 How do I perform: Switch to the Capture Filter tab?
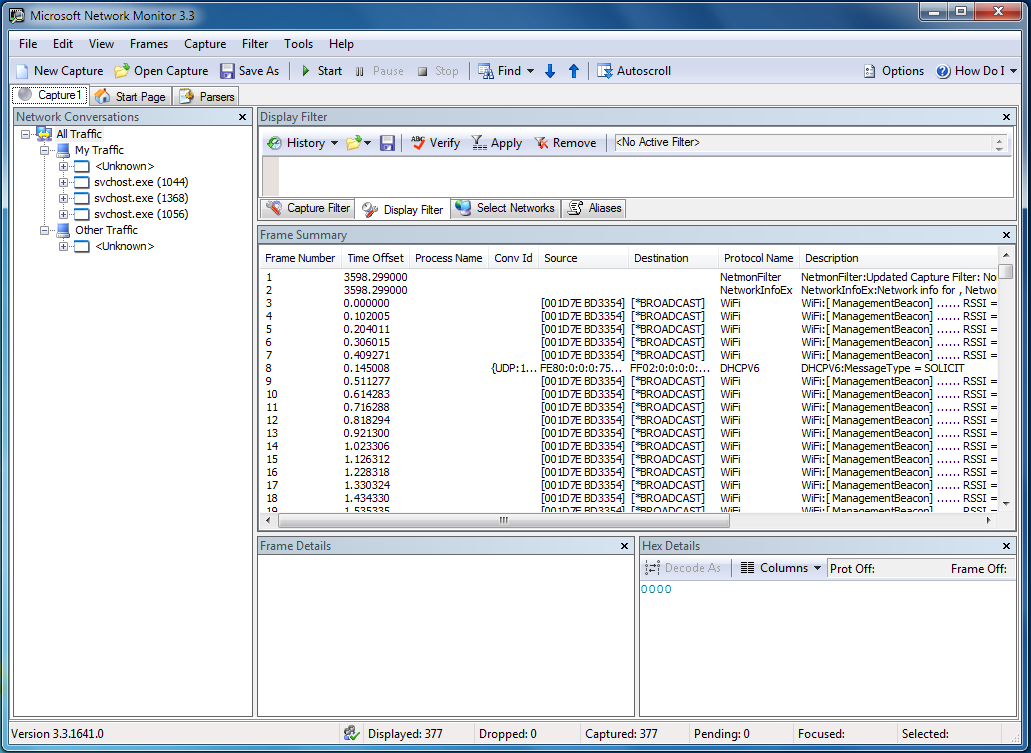308,208
